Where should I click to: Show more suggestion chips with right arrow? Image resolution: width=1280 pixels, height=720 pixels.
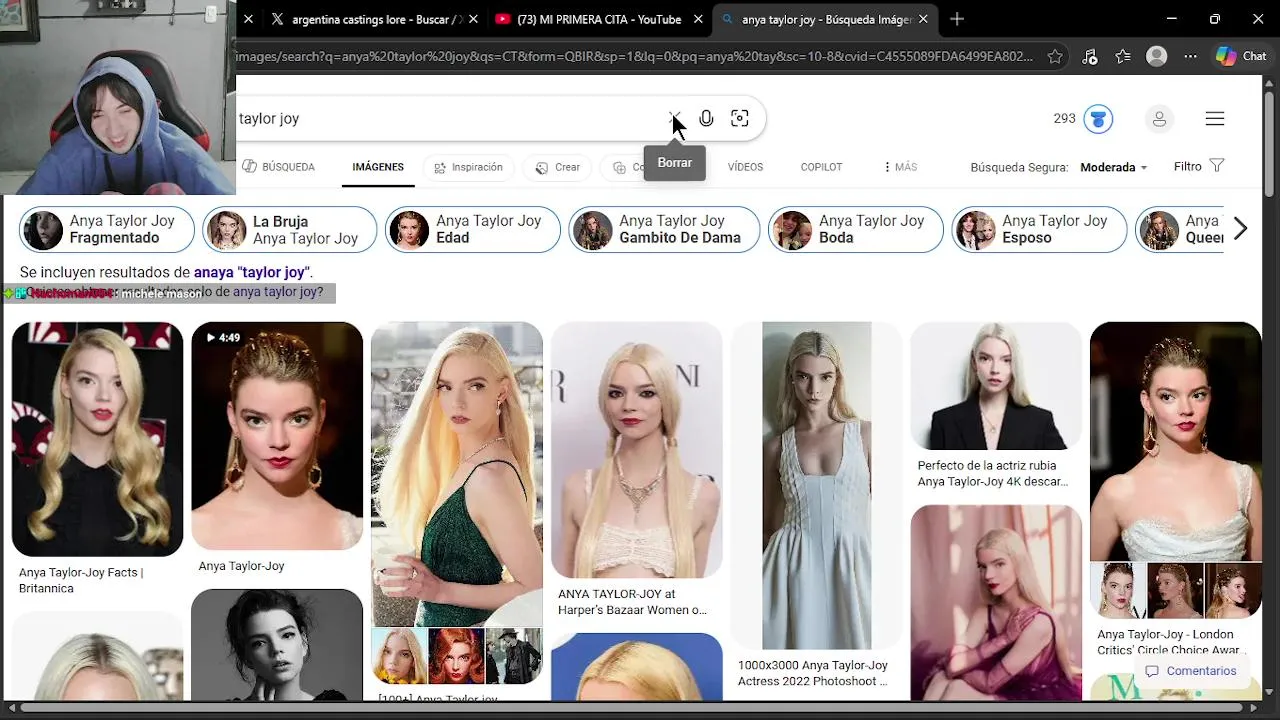(x=1240, y=229)
